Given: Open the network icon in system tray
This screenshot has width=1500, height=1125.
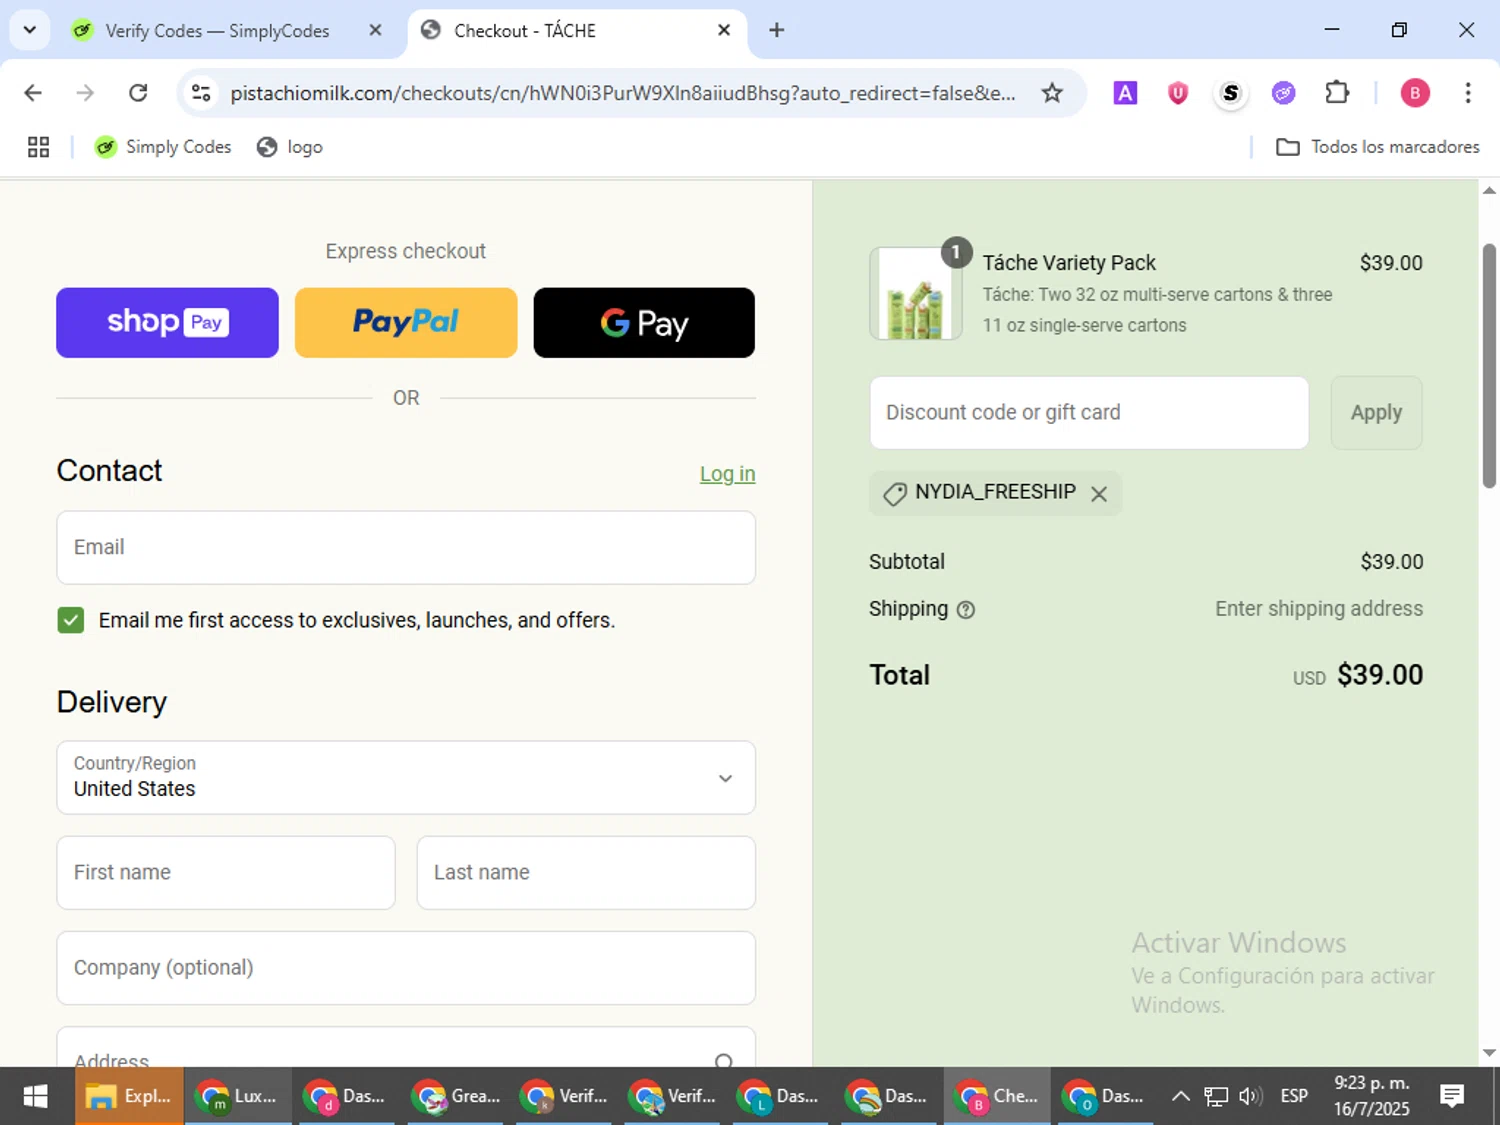Looking at the screenshot, I should point(1215,1096).
